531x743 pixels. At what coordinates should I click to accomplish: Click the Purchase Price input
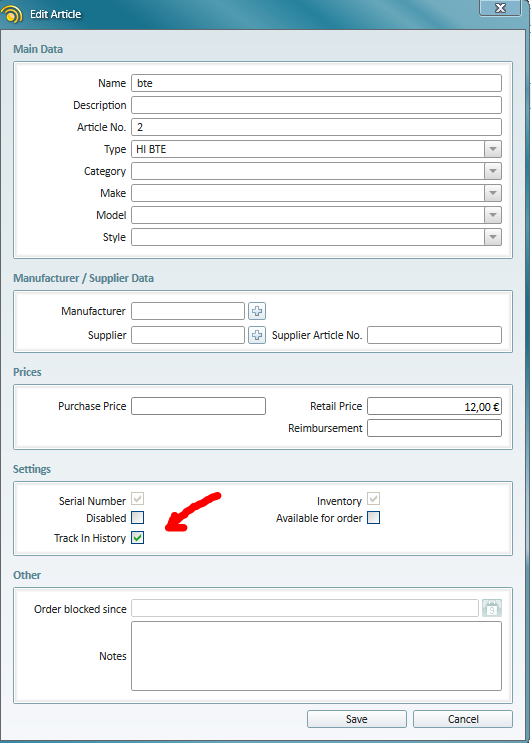(198, 406)
